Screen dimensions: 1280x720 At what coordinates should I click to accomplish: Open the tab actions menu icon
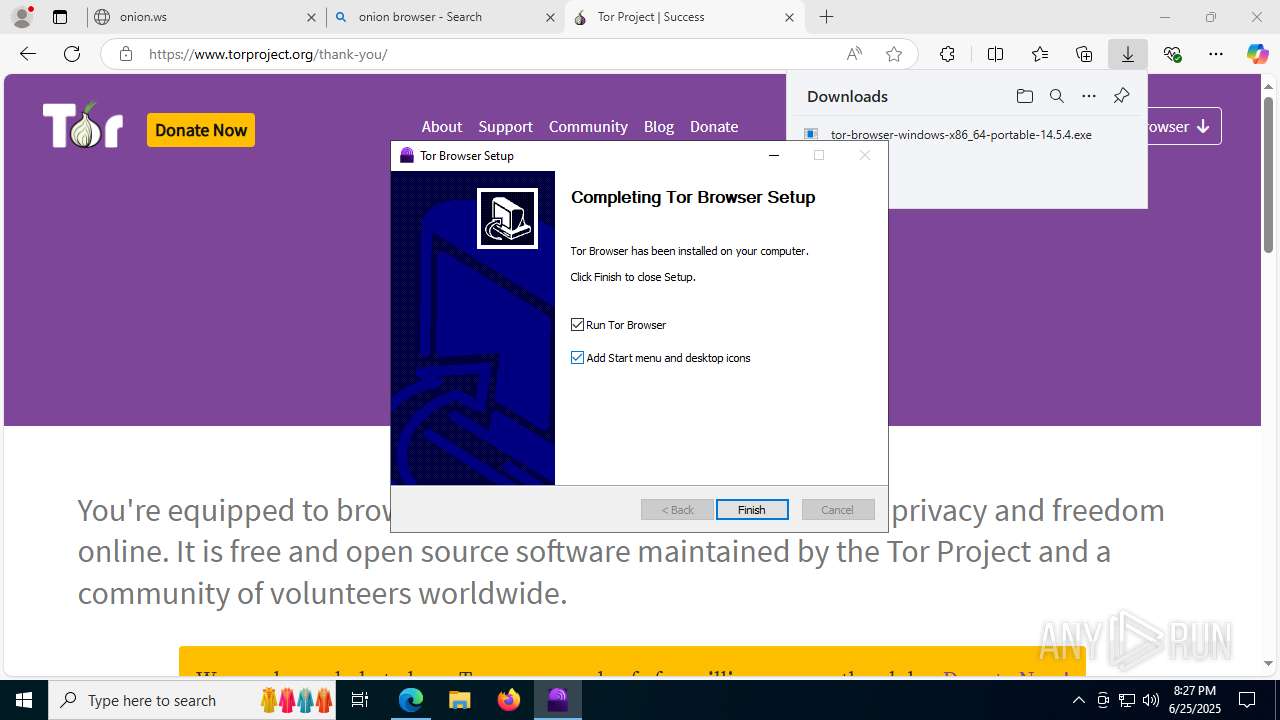point(60,17)
